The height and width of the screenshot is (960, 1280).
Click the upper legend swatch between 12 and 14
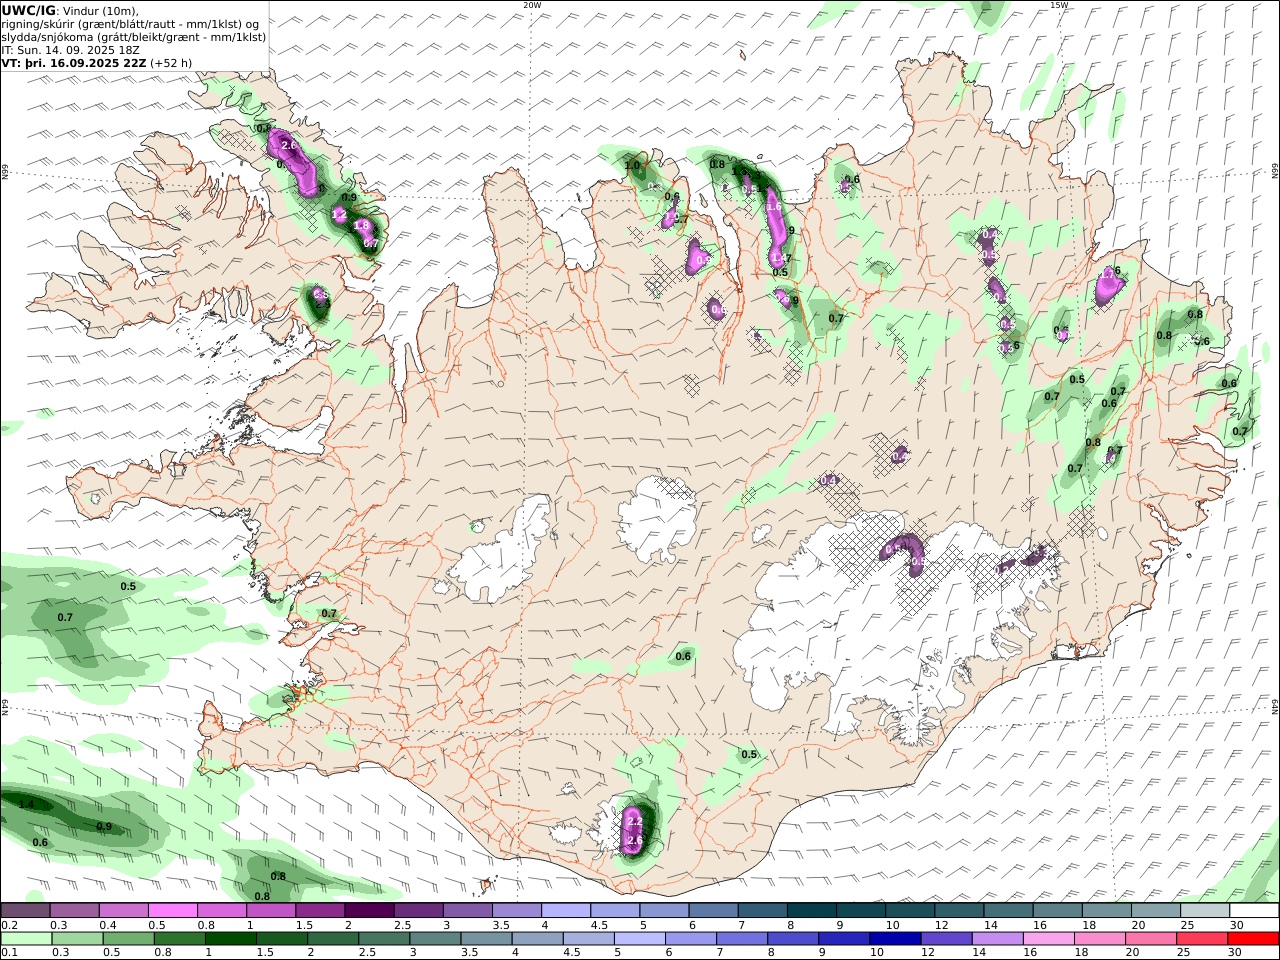point(957,910)
